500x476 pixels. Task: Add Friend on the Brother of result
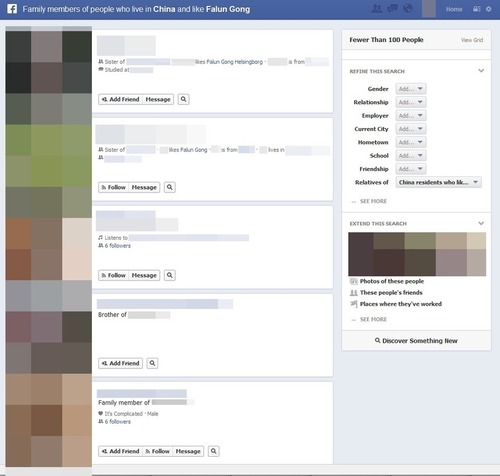pyautogui.click(x=120, y=363)
